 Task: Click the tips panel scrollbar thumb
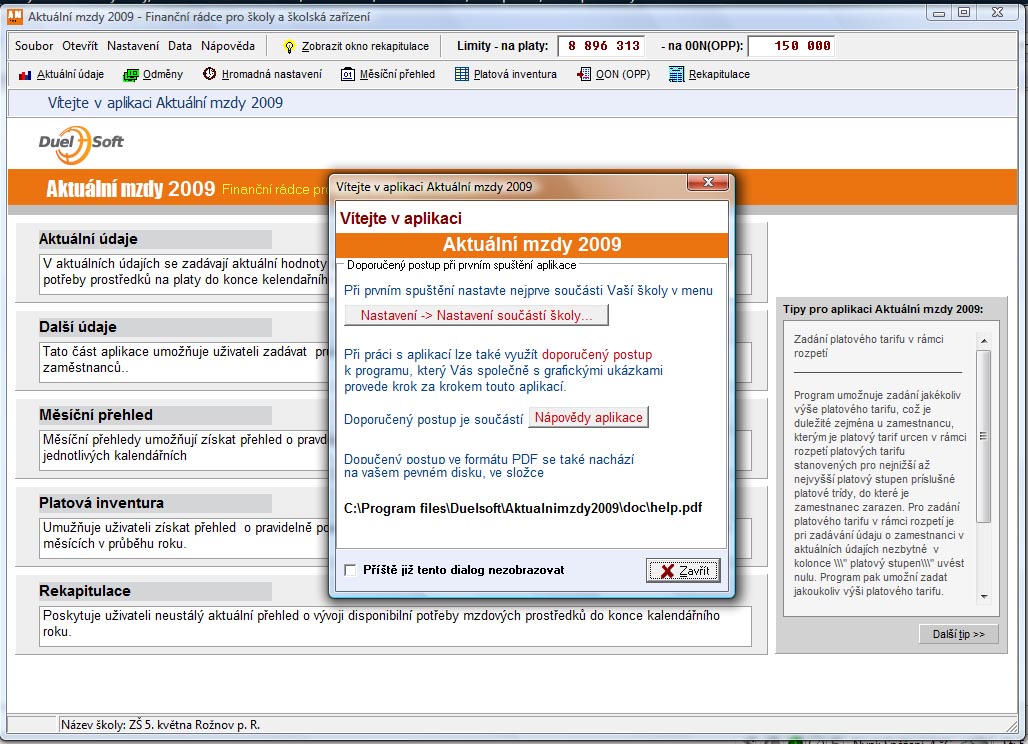coord(983,436)
